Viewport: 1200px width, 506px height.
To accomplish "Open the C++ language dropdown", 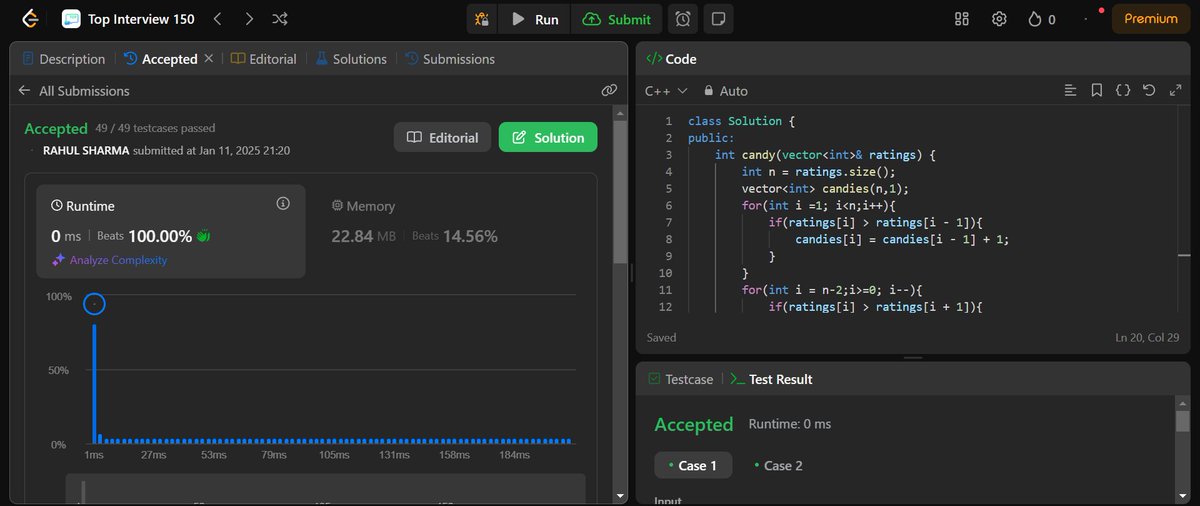I will click(666, 90).
